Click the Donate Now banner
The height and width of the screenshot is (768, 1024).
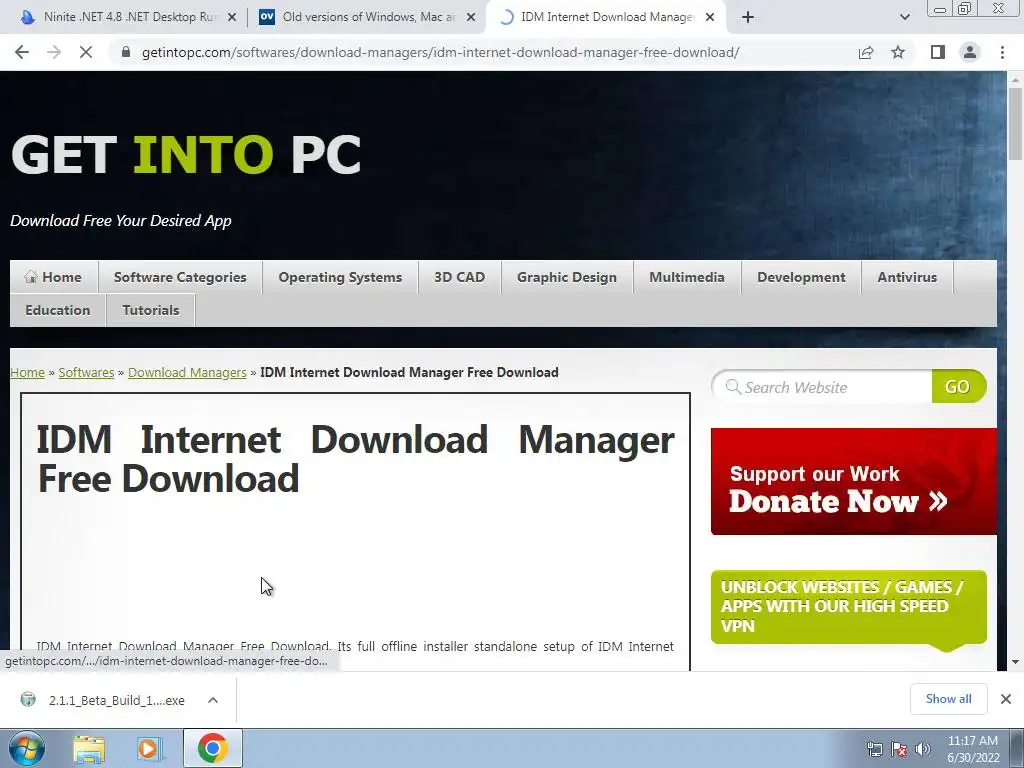pyautogui.click(x=854, y=481)
